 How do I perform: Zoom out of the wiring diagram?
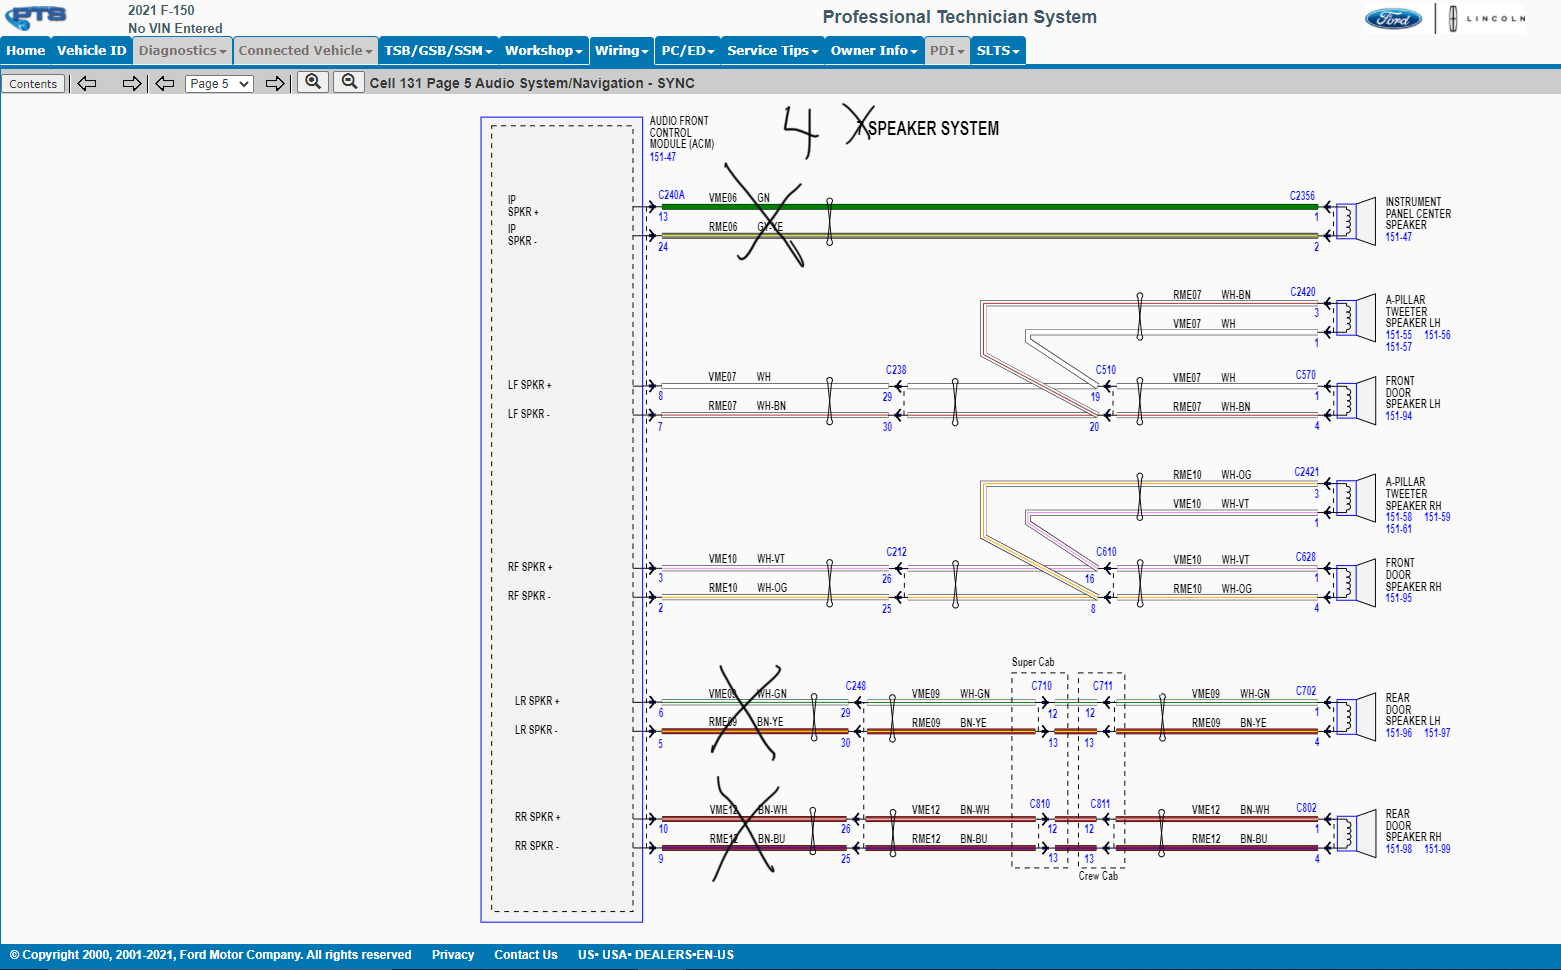coord(349,82)
